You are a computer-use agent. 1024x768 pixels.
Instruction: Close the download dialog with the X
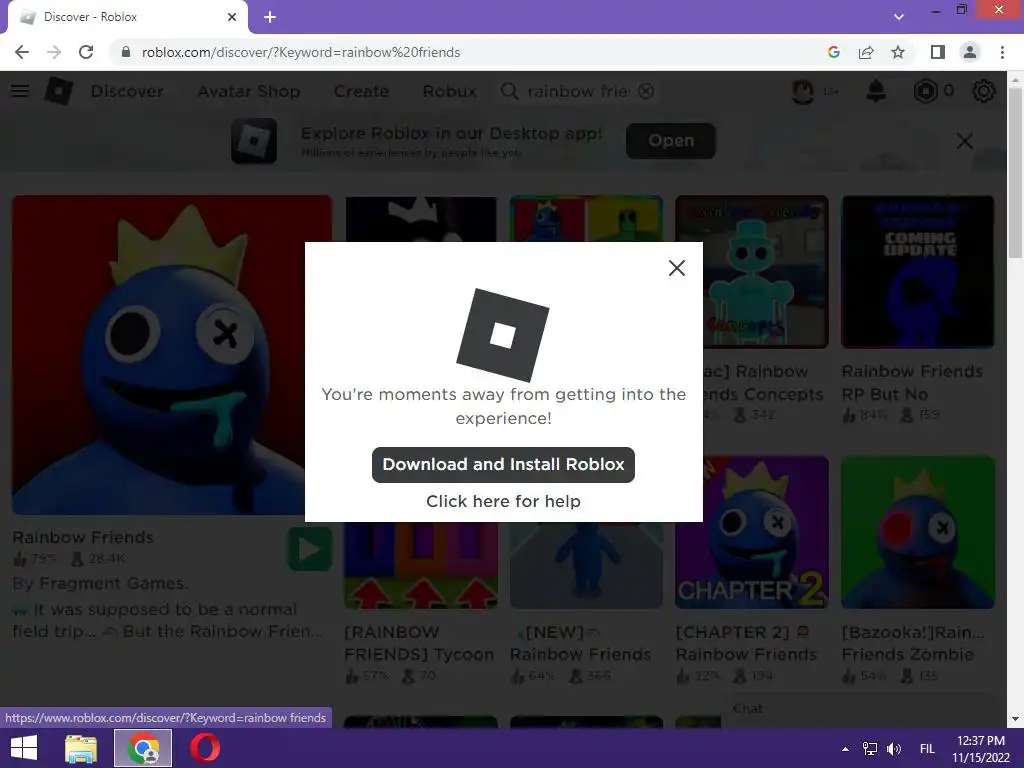[x=677, y=268]
